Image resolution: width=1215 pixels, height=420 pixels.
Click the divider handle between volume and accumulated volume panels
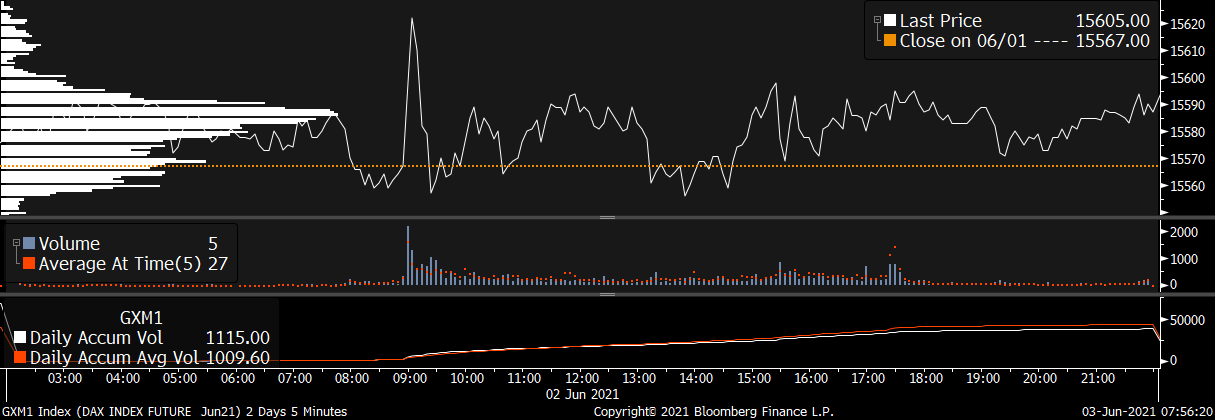[x=606, y=295]
